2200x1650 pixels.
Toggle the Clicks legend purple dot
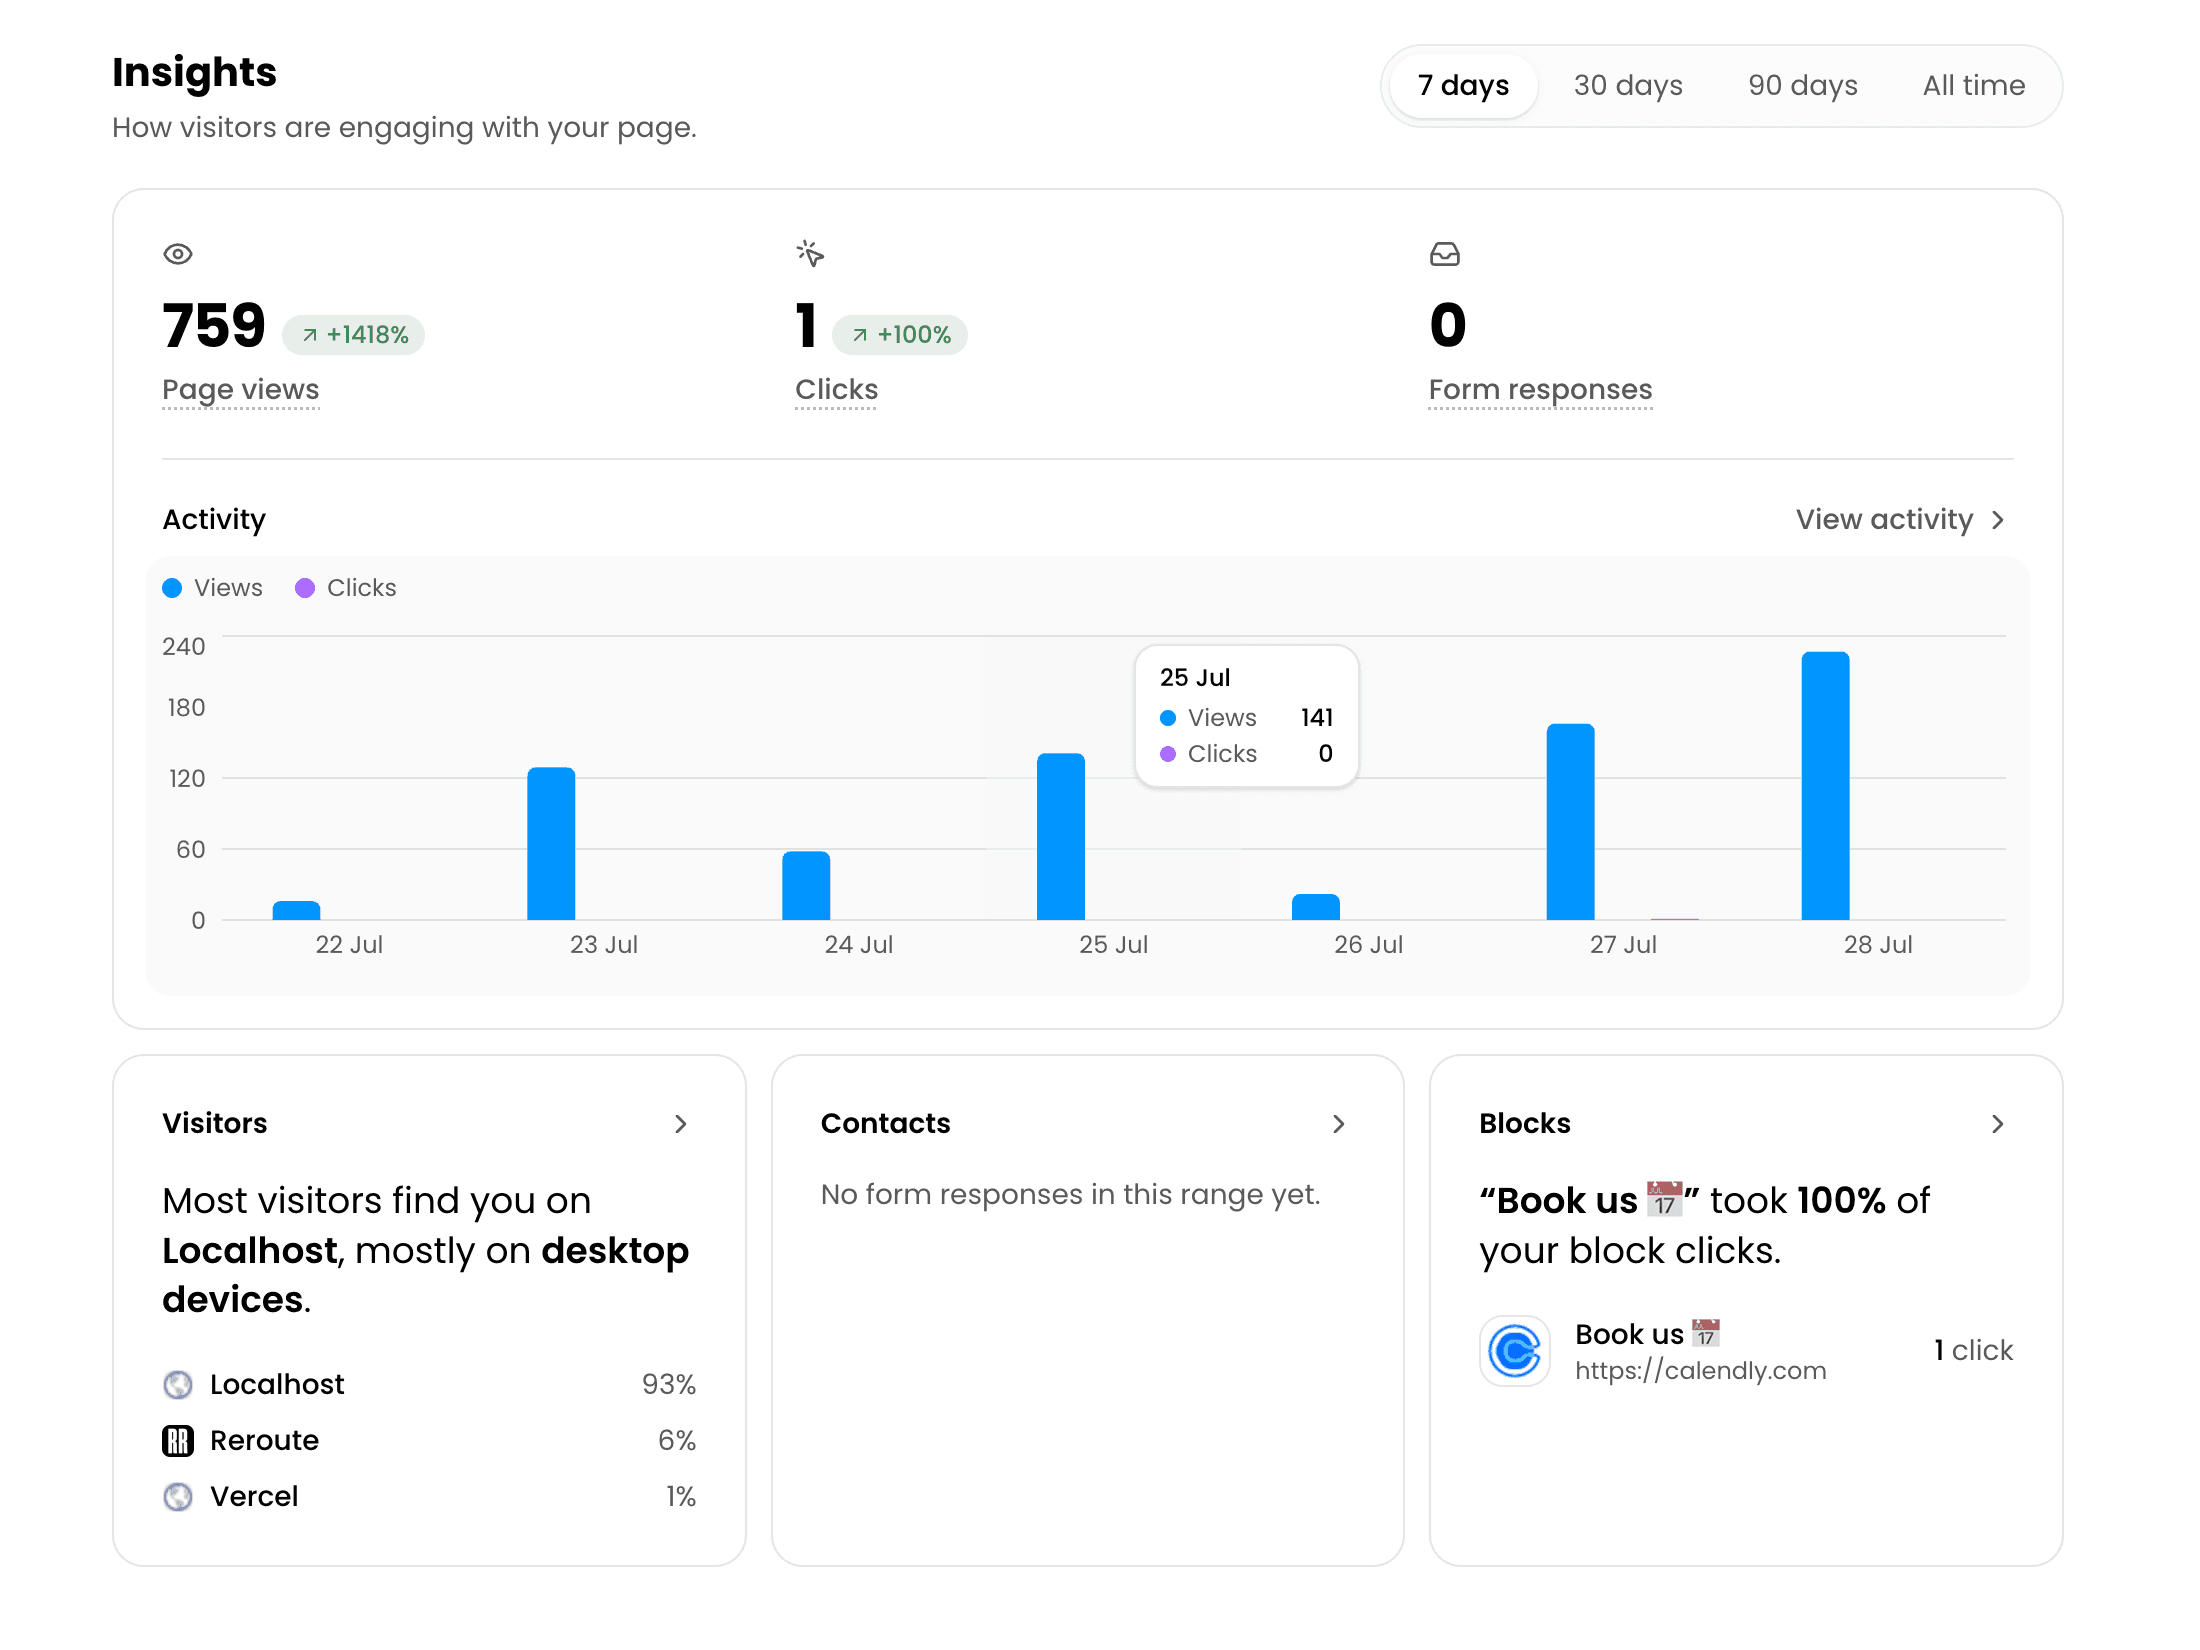pos(305,588)
